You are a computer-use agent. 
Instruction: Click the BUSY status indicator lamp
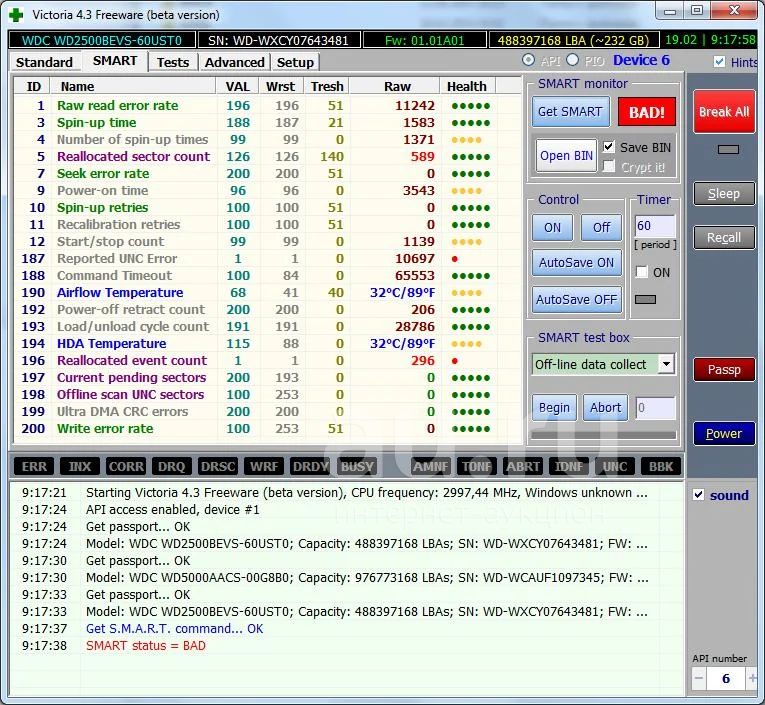[x=357, y=467]
